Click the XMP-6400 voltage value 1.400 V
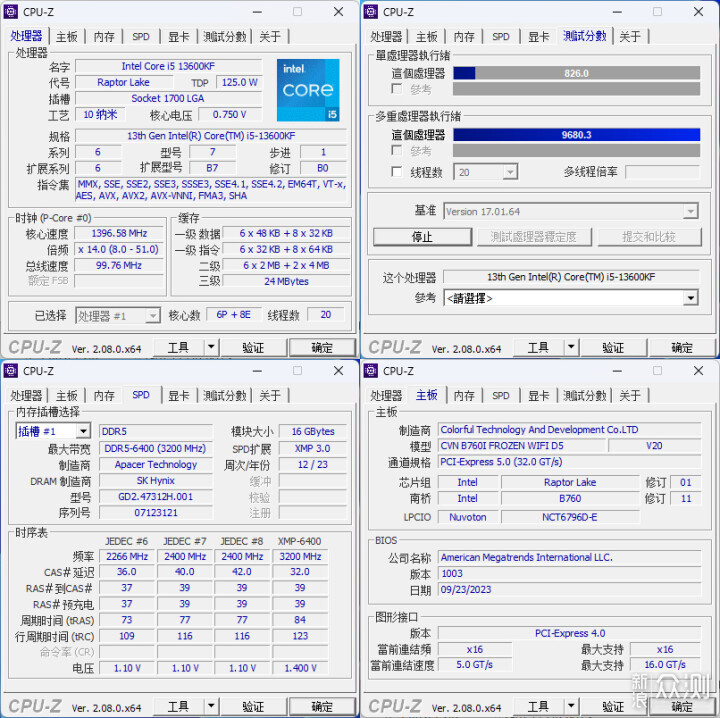The width and height of the screenshot is (720, 718). [x=300, y=668]
